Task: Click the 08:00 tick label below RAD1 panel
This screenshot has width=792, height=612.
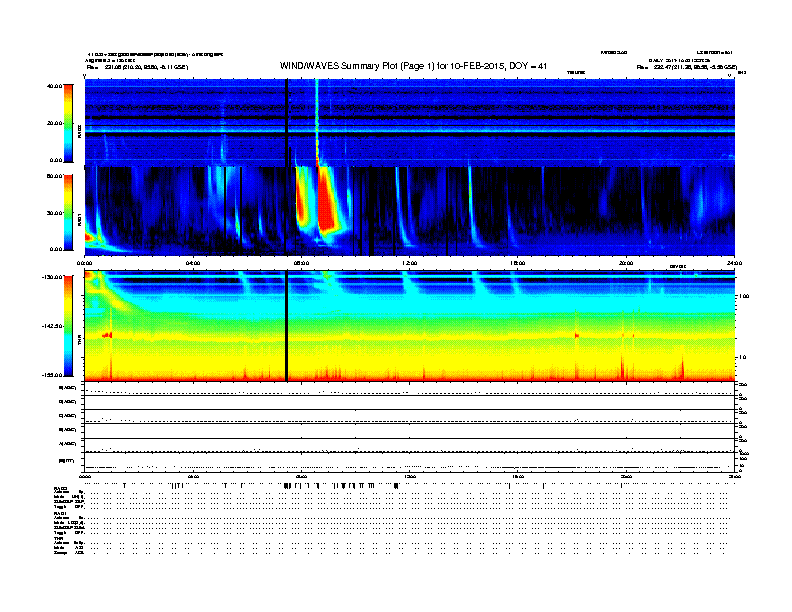Action: [301, 263]
